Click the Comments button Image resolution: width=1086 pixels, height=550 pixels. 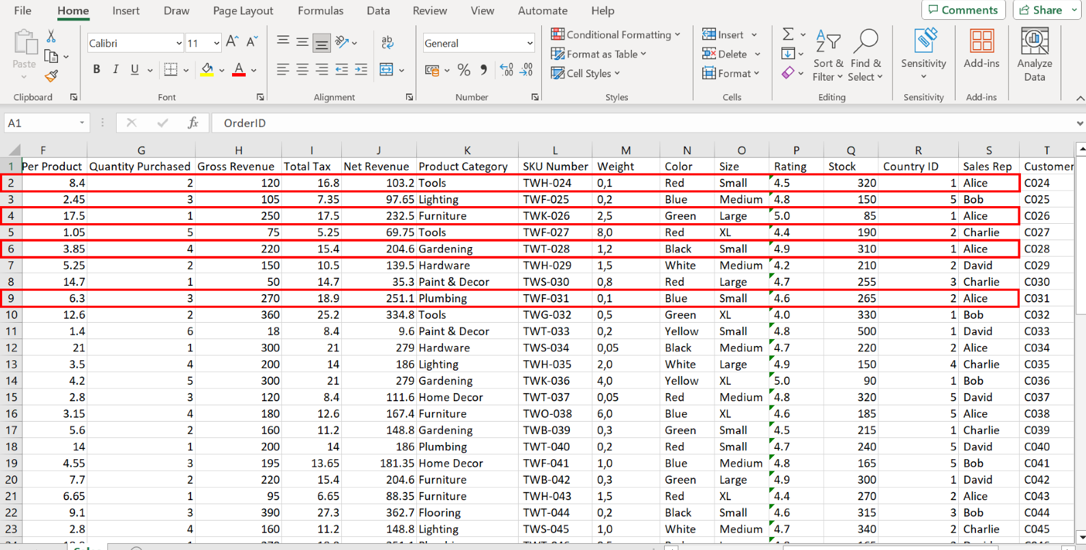963,10
